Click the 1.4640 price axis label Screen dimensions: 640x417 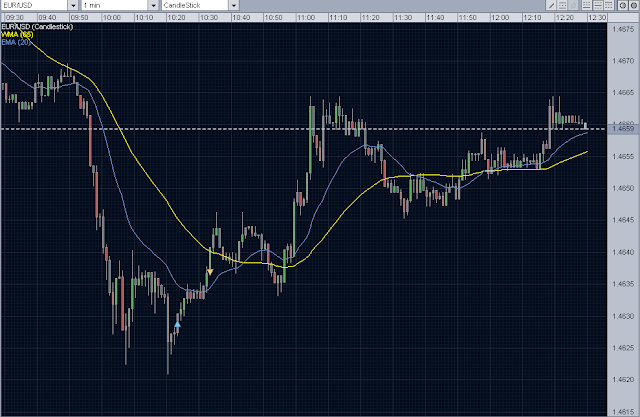click(x=623, y=252)
